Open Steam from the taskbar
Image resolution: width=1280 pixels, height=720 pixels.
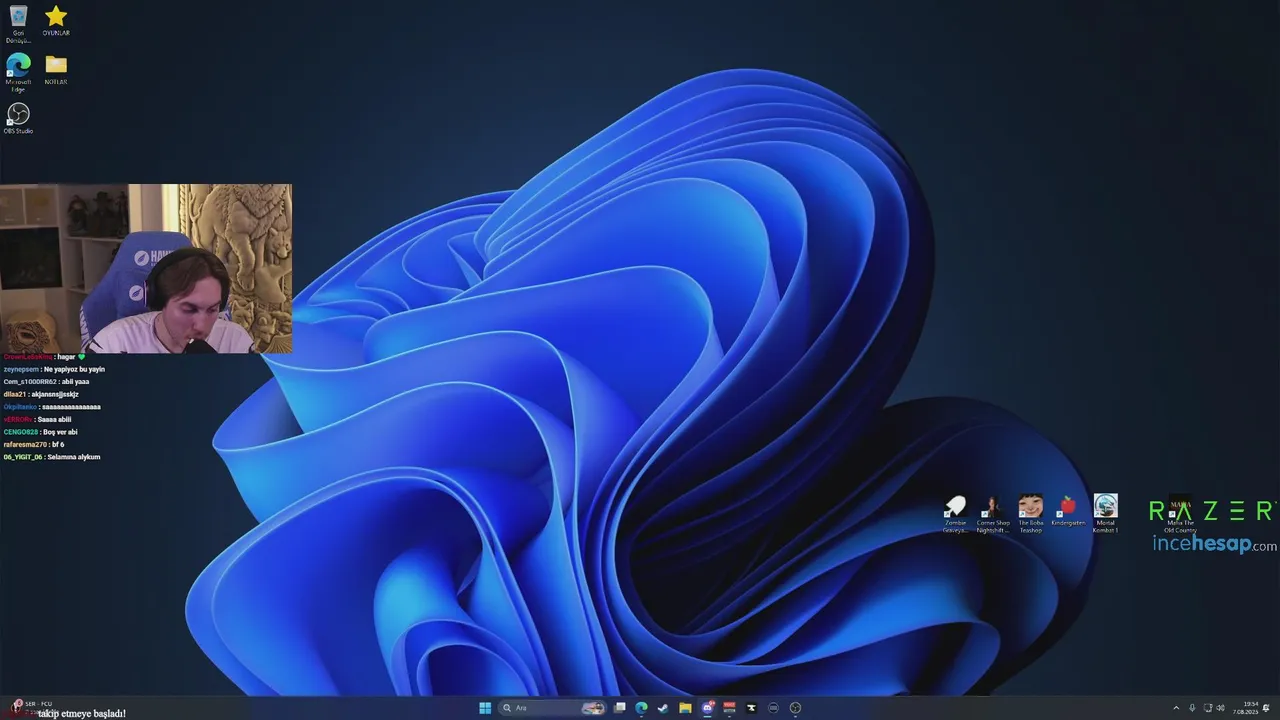click(x=663, y=708)
